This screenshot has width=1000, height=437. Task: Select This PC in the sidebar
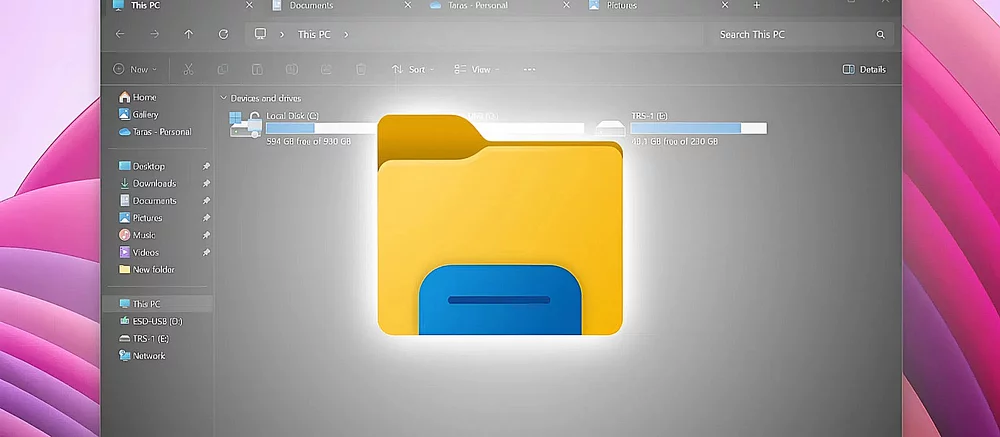pyautogui.click(x=158, y=304)
